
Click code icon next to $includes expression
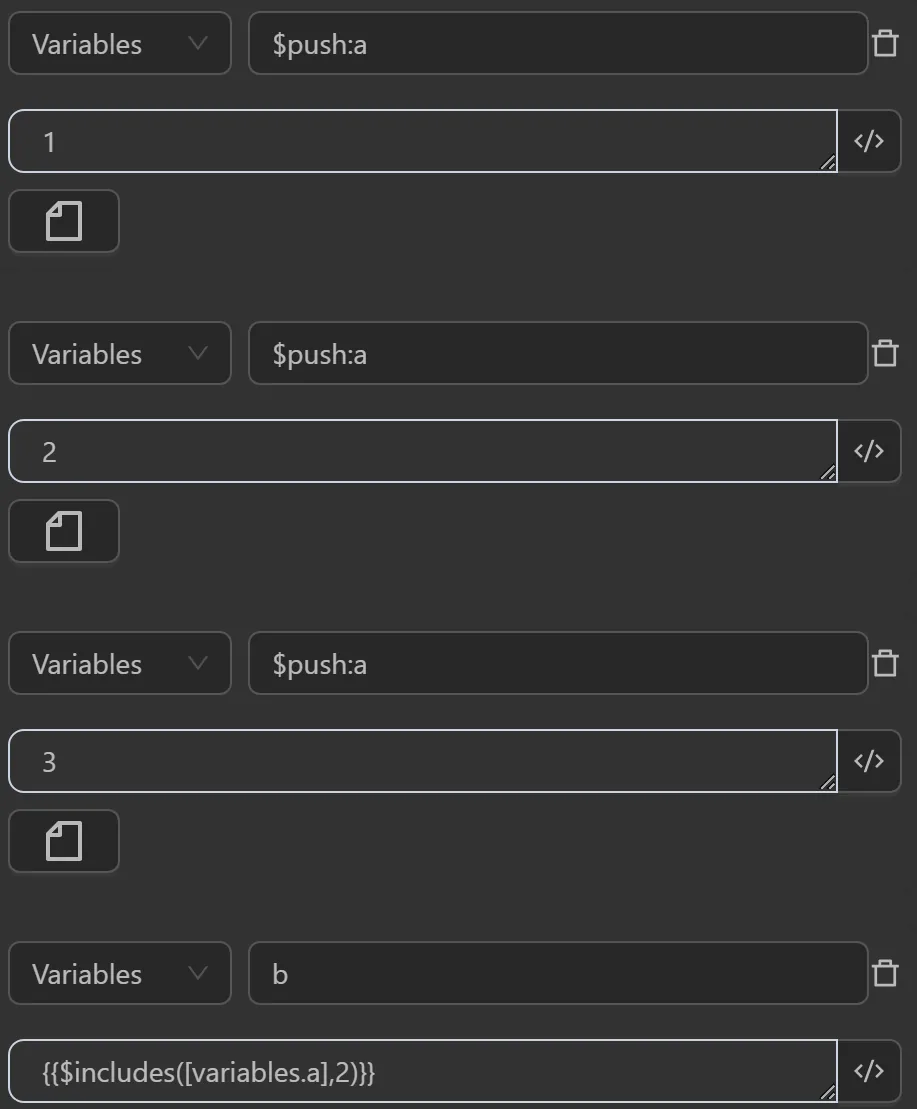869,1071
